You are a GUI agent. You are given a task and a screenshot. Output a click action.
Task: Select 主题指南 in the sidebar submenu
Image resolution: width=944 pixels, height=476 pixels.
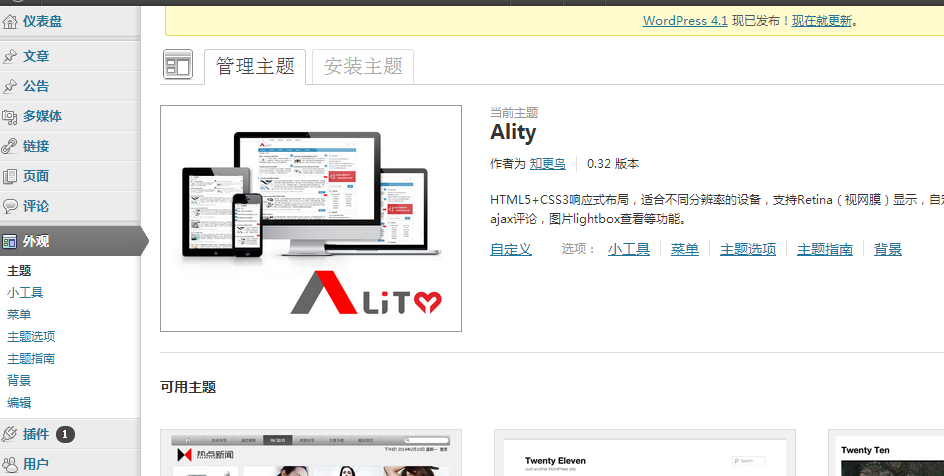pos(31,359)
